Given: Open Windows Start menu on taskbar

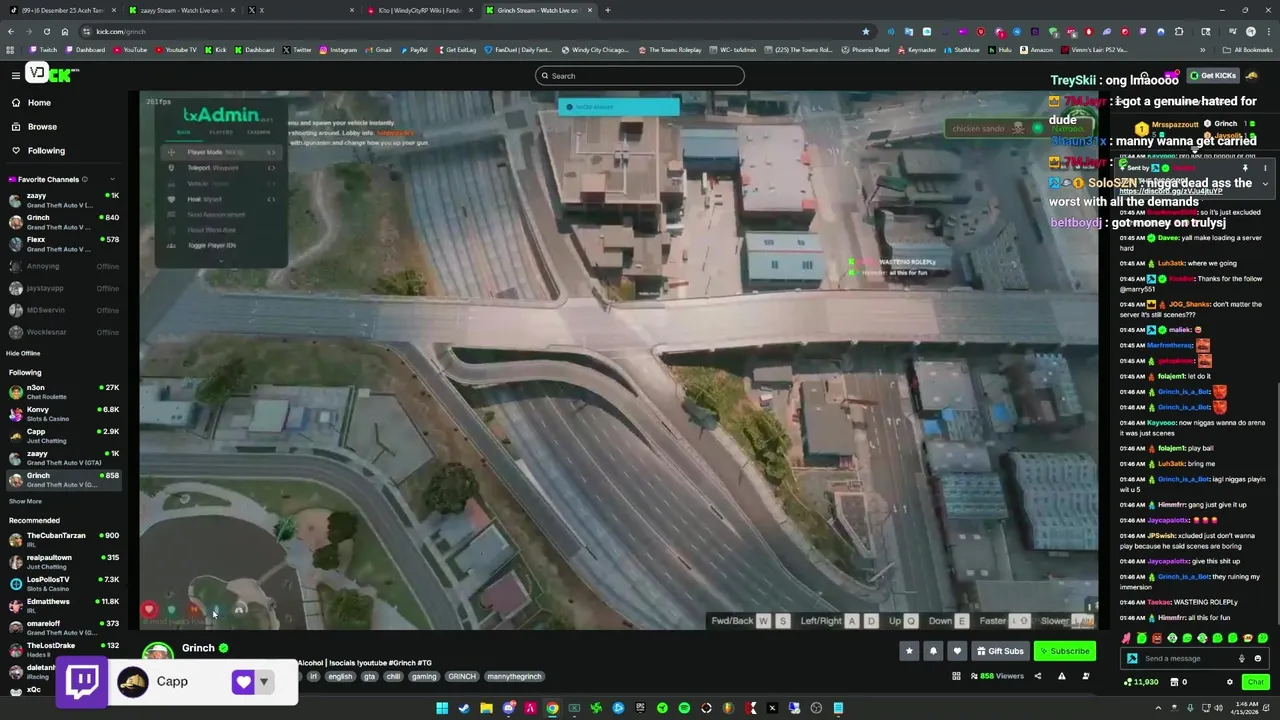Looking at the screenshot, I should (x=442, y=708).
